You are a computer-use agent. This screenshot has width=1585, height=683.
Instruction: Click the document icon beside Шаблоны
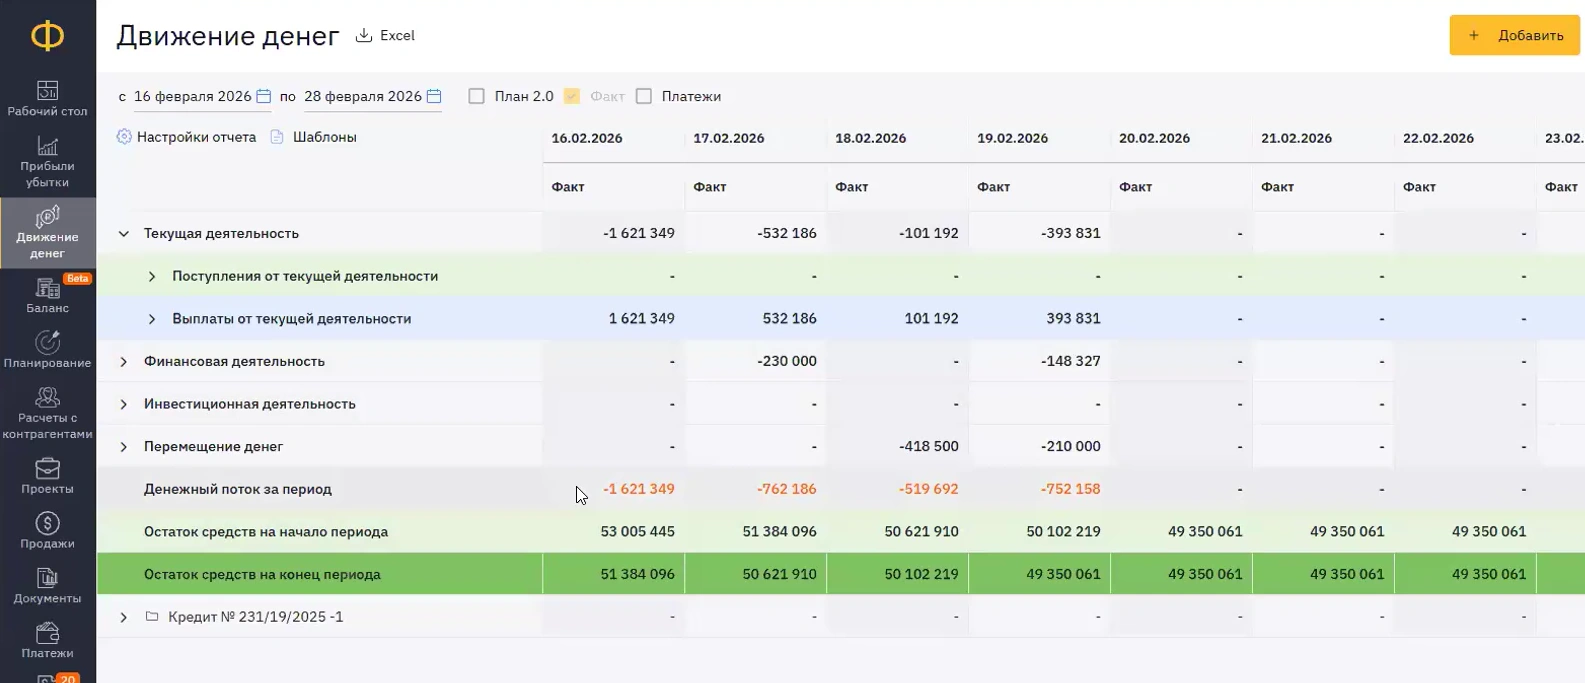(x=277, y=137)
